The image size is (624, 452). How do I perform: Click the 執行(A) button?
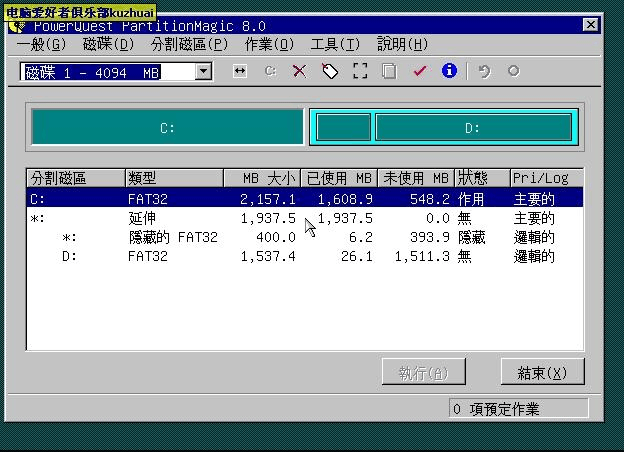tap(424, 372)
